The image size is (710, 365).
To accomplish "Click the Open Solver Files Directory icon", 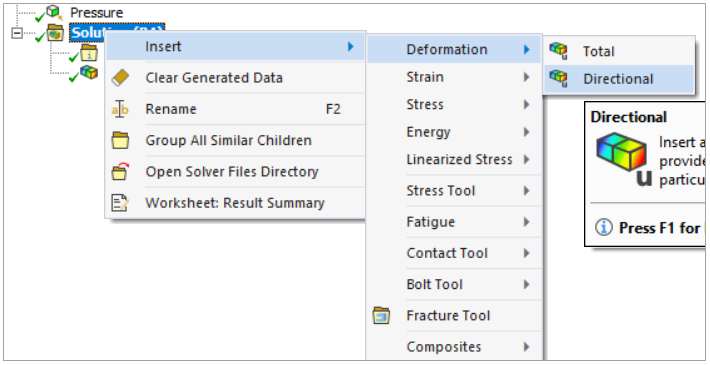I will tap(120, 172).
